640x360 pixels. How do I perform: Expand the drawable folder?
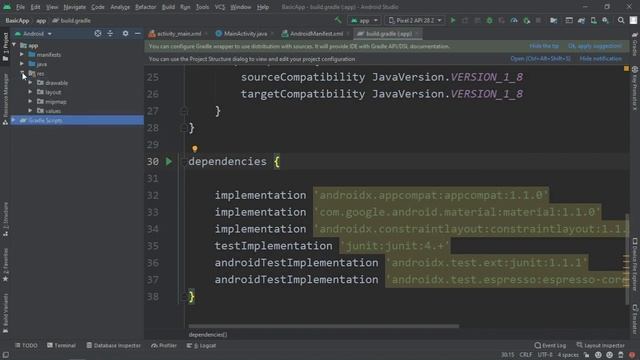[30, 82]
